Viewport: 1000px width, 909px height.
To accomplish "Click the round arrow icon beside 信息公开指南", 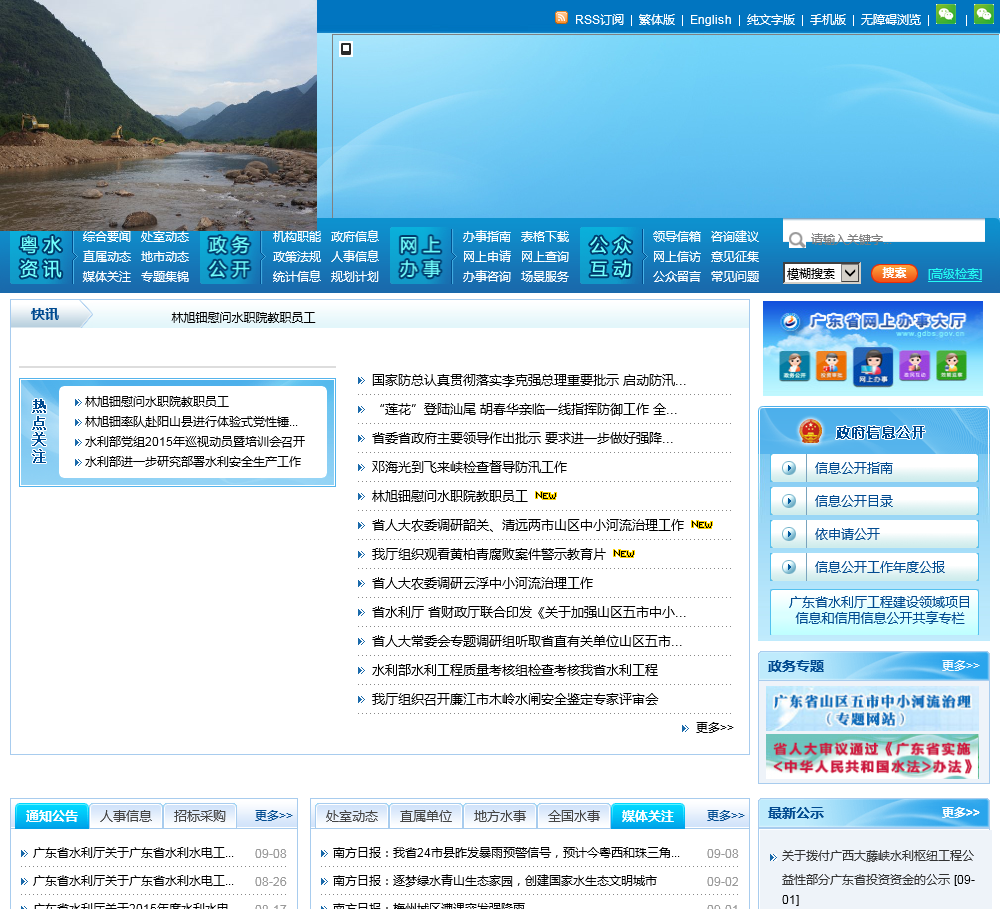I will tap(789, 468).
